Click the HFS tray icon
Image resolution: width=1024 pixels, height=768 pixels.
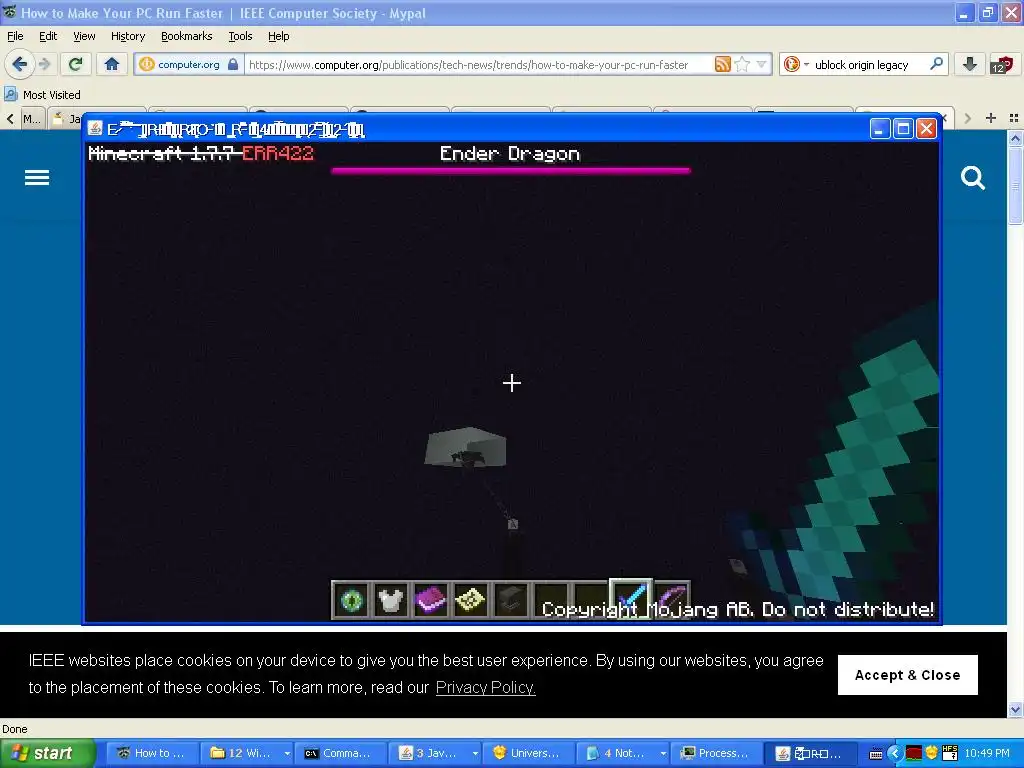click(x=950, y=753)
